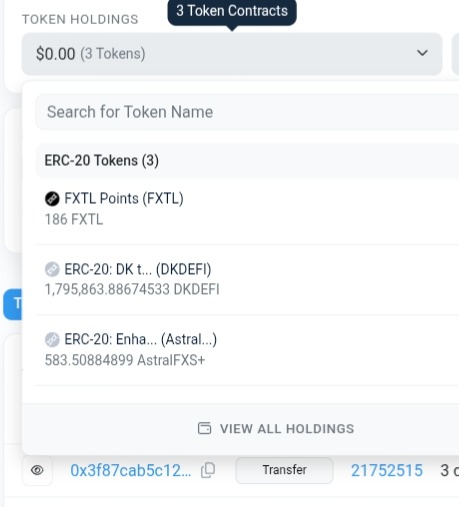Collapse token holdings dropdown chevron arrow
This screenshot has height=507, width=459.
[x=422, y=53]
